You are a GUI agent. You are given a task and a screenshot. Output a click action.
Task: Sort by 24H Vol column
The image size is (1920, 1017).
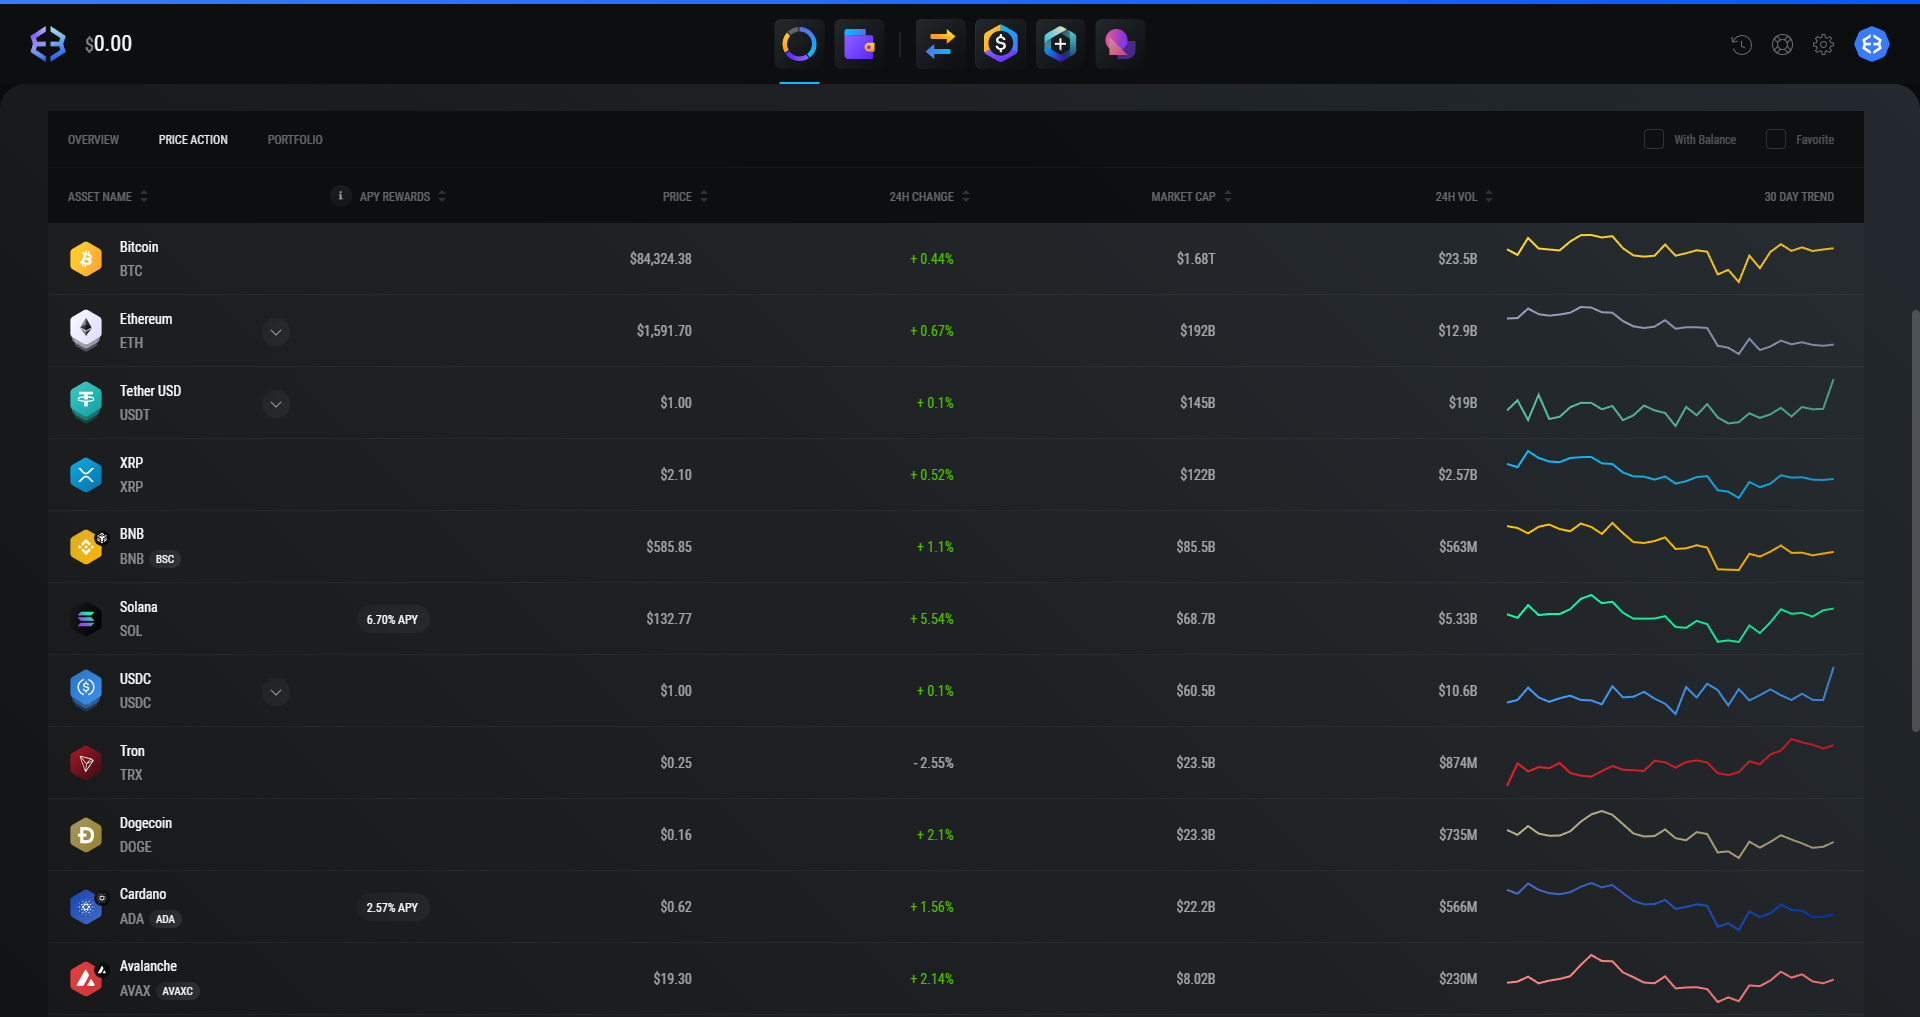pos(1464,196)
